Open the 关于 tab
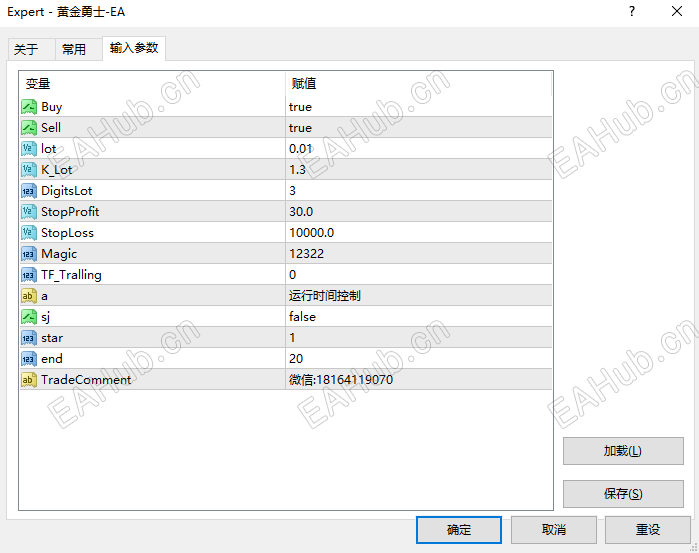 tap(31, 49)
